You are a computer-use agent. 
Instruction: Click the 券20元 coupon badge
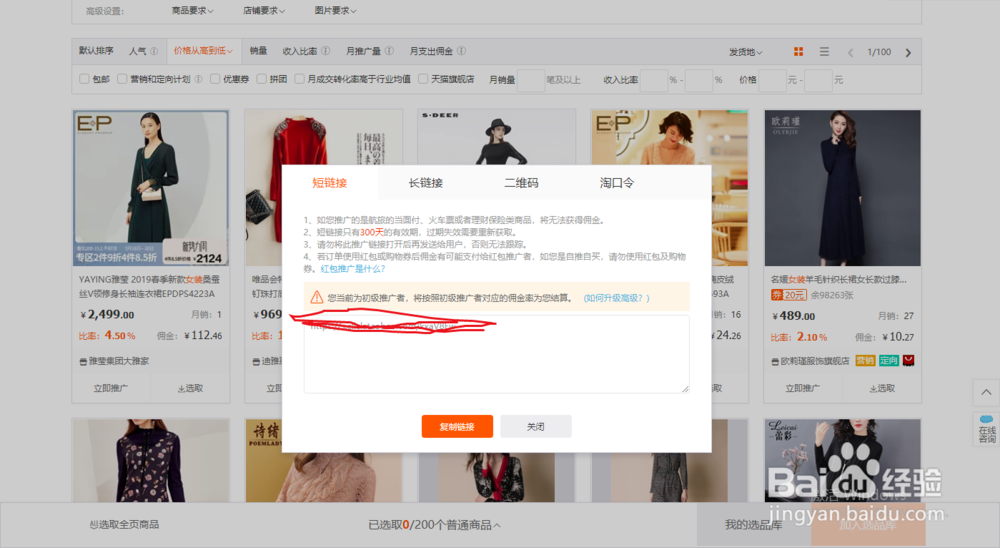(x=788, y=295)
